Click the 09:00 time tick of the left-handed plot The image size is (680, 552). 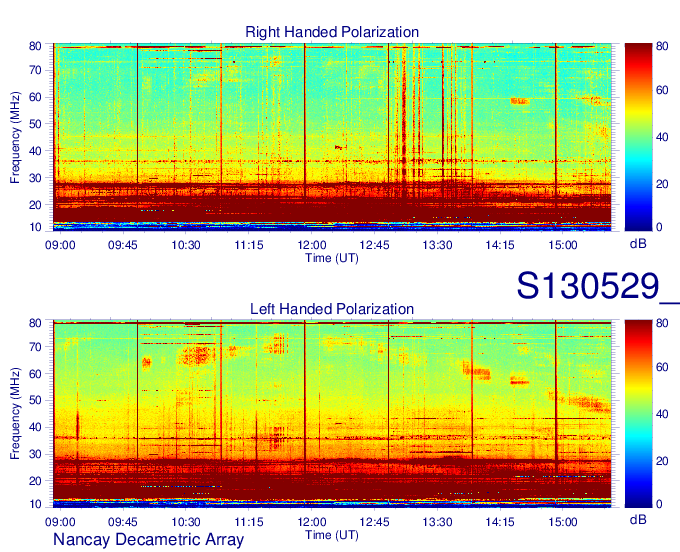(60, 522)
